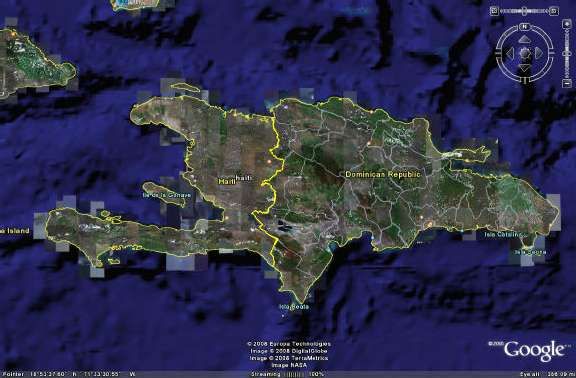Click the Google logo watermark

(x=533, y=351)
